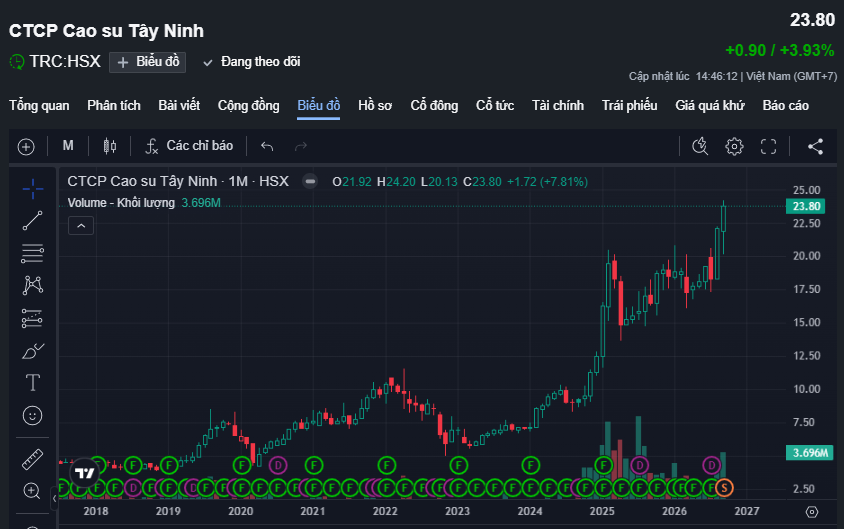Open the Tổng quan tab
This screenshot has height=529, width=844.
click(x=39, y=105)
